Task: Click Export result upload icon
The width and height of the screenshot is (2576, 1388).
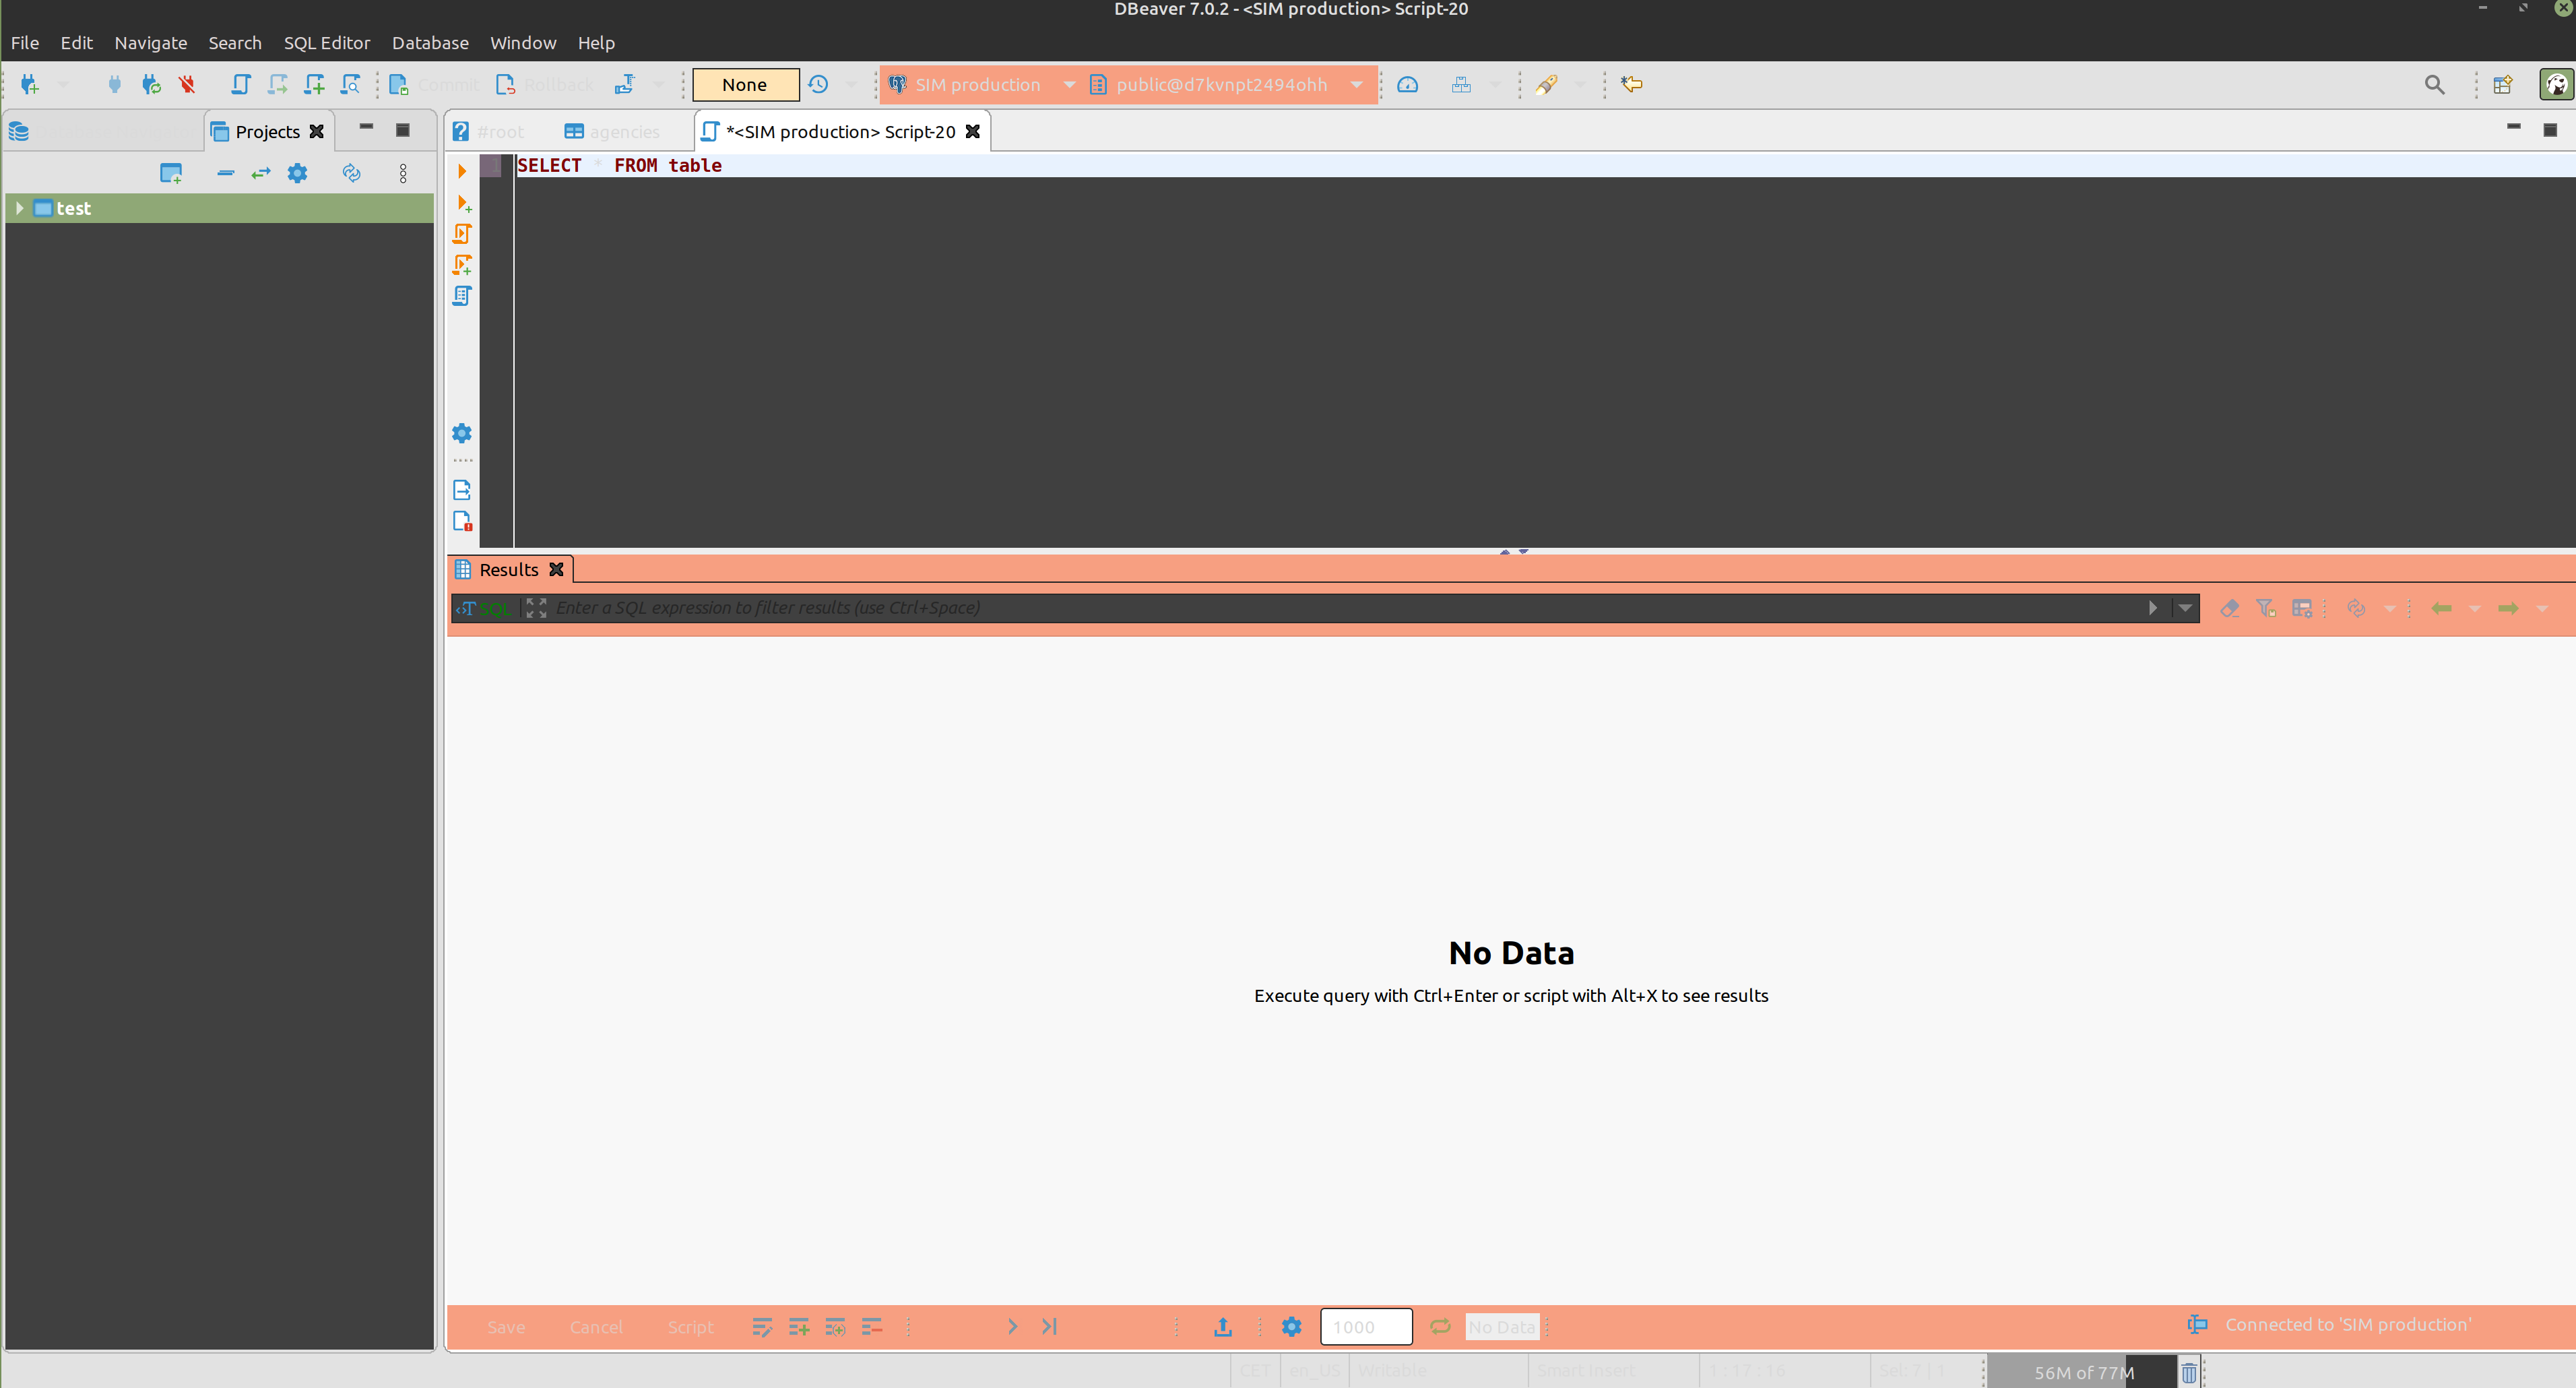Action: 1223,1327
